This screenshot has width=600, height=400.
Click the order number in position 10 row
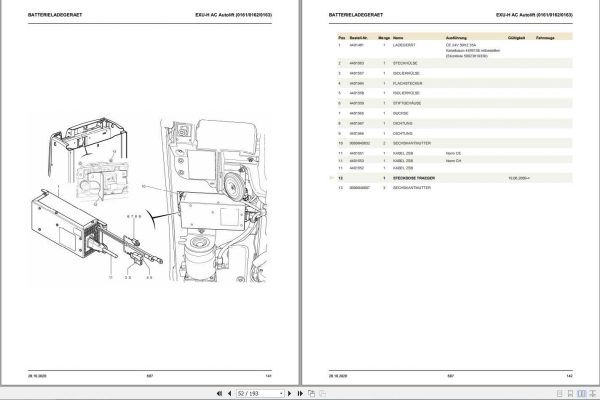click(x=359, y=143)
